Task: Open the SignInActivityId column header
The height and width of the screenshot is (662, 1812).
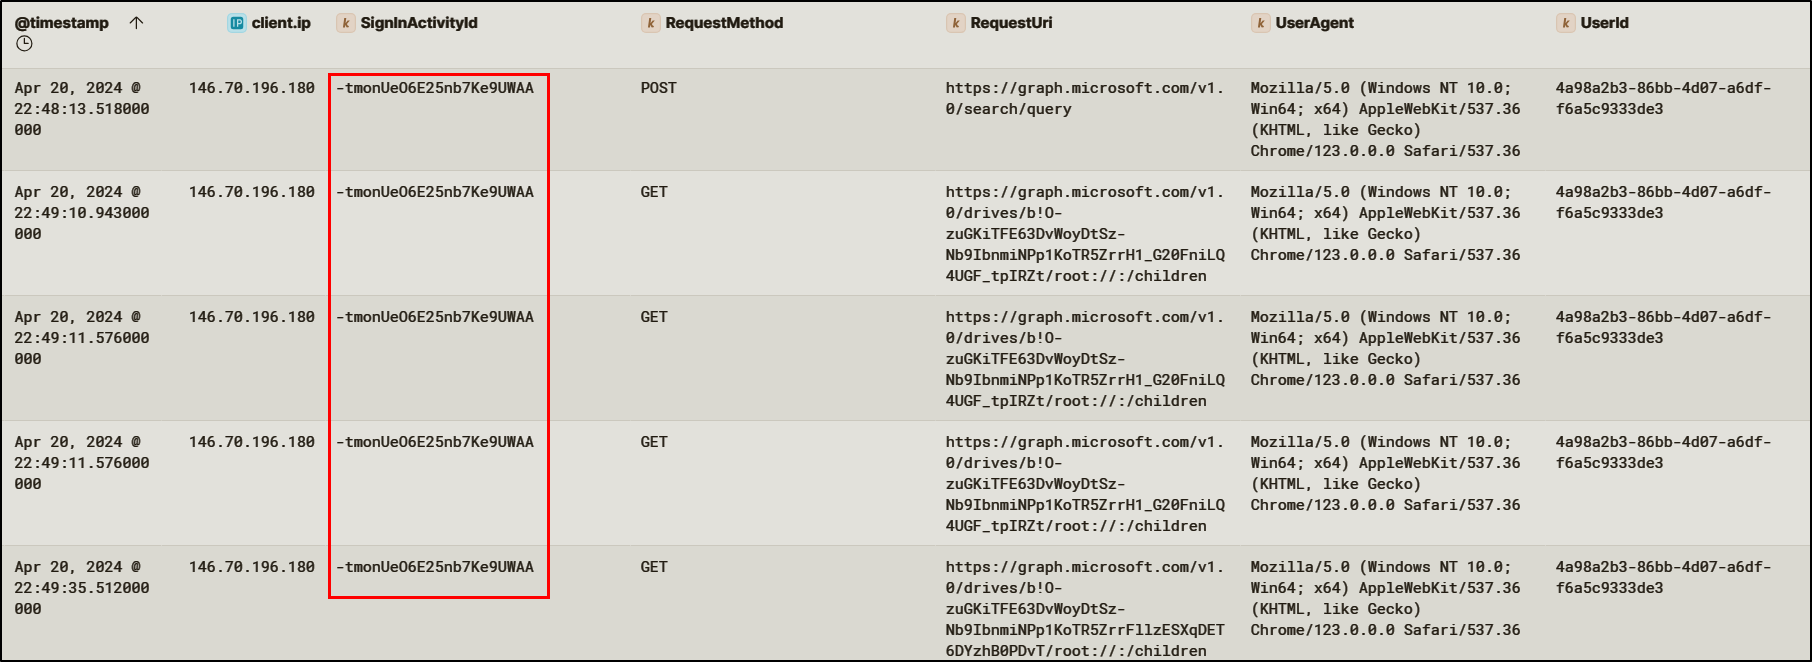Action: point(419,23)
